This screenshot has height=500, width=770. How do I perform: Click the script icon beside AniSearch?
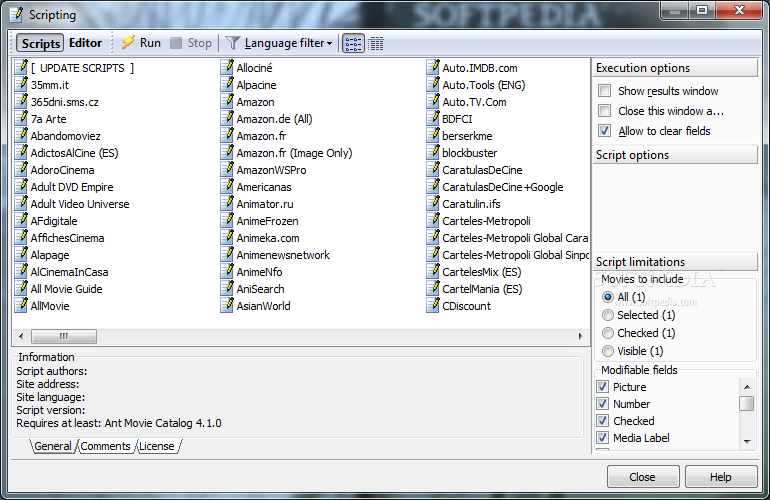tap(227, 288)
